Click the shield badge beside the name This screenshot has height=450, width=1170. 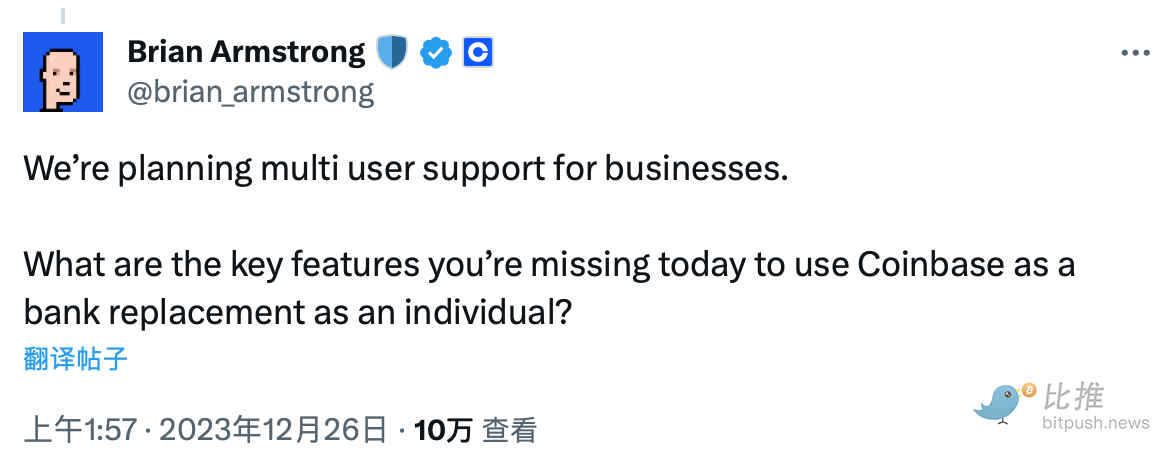[391, 52]
